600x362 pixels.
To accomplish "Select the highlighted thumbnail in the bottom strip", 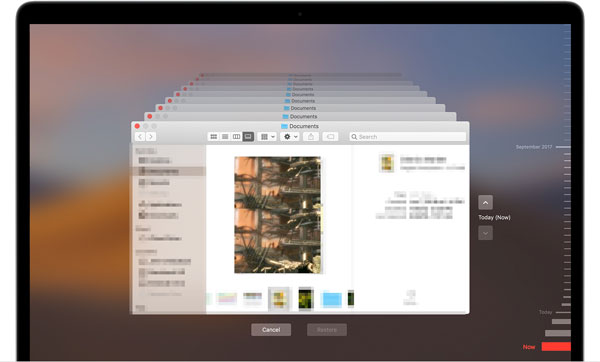I will pos(279,299).
